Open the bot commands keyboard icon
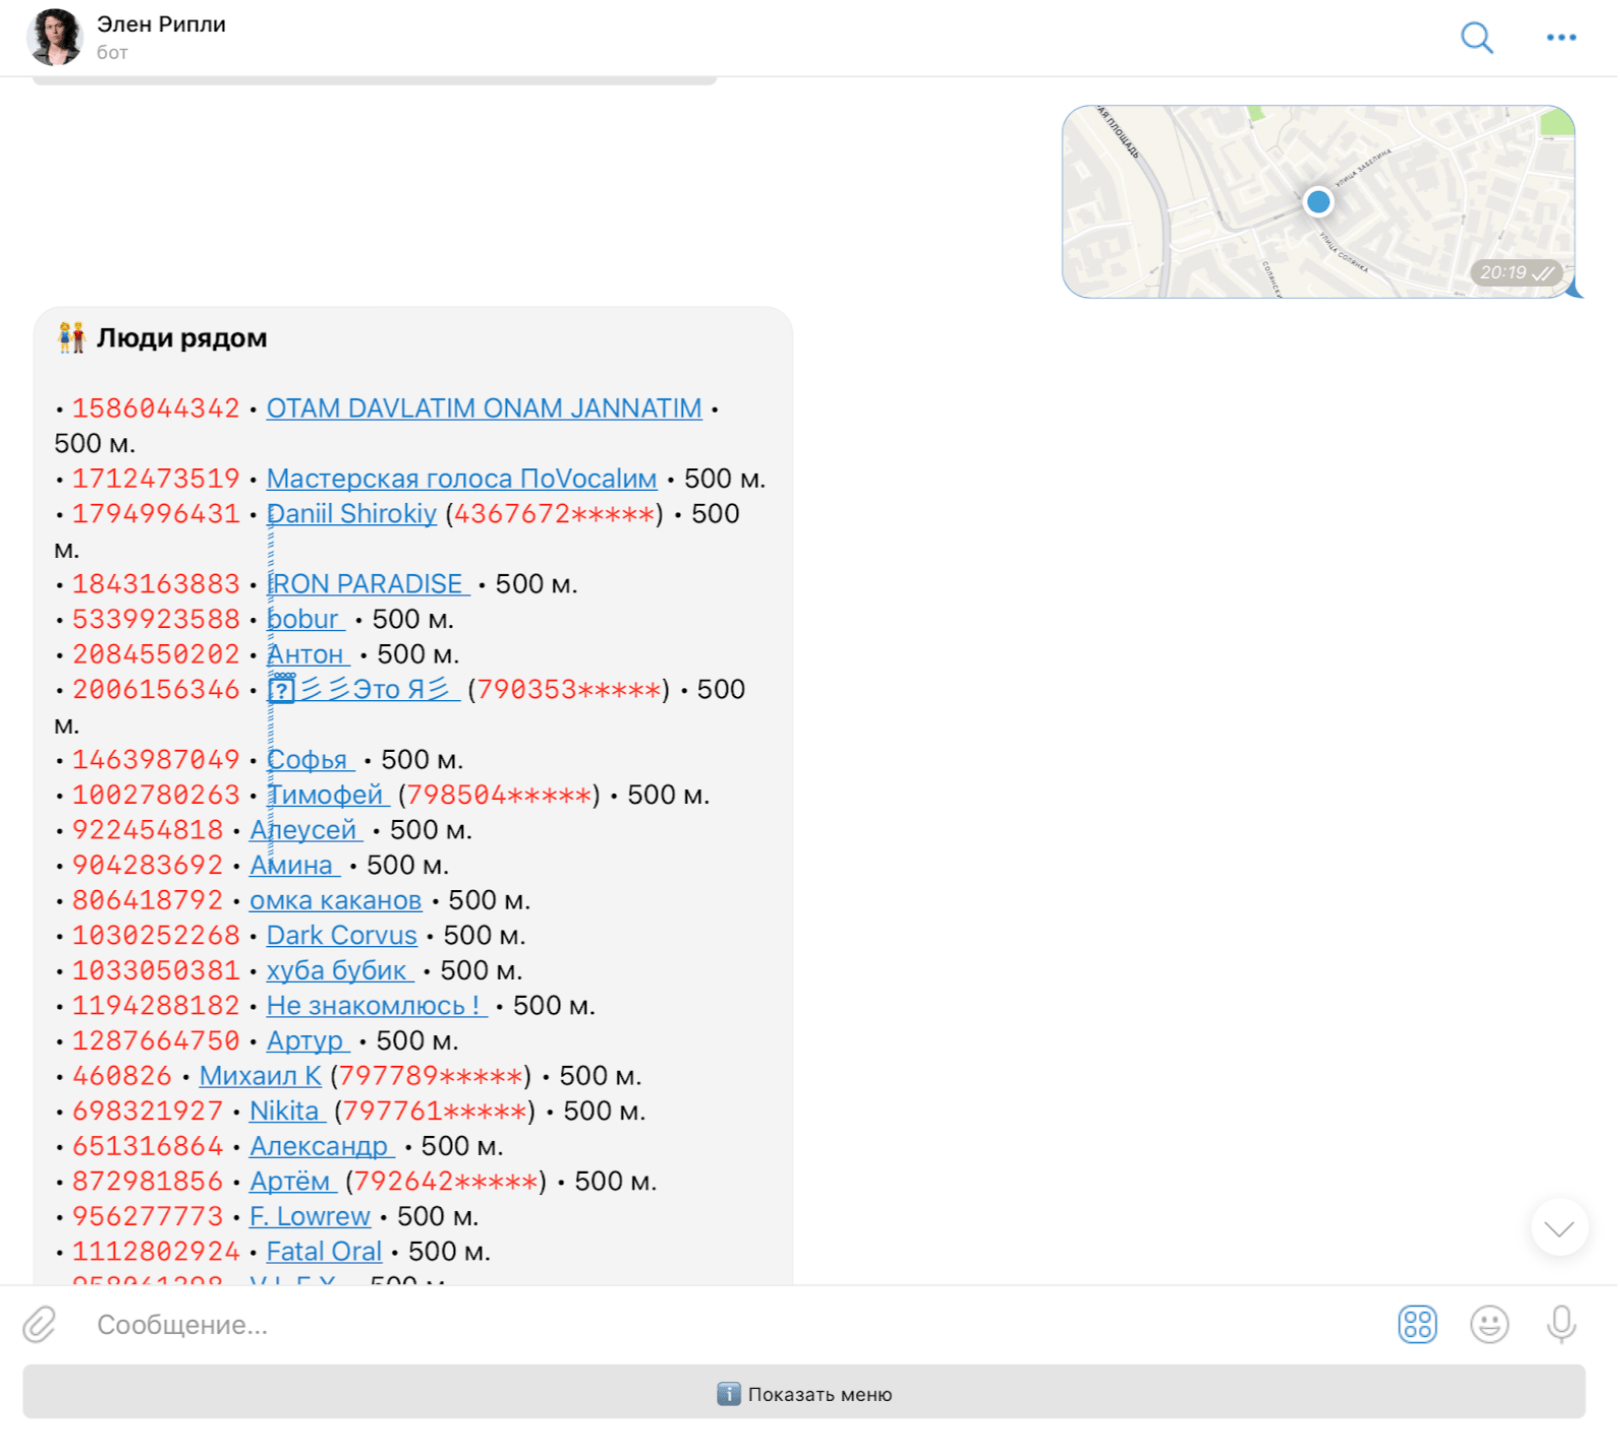Image resolution: width=1620 pixels, height=1436 pixels. [x=1416, y=1324]
